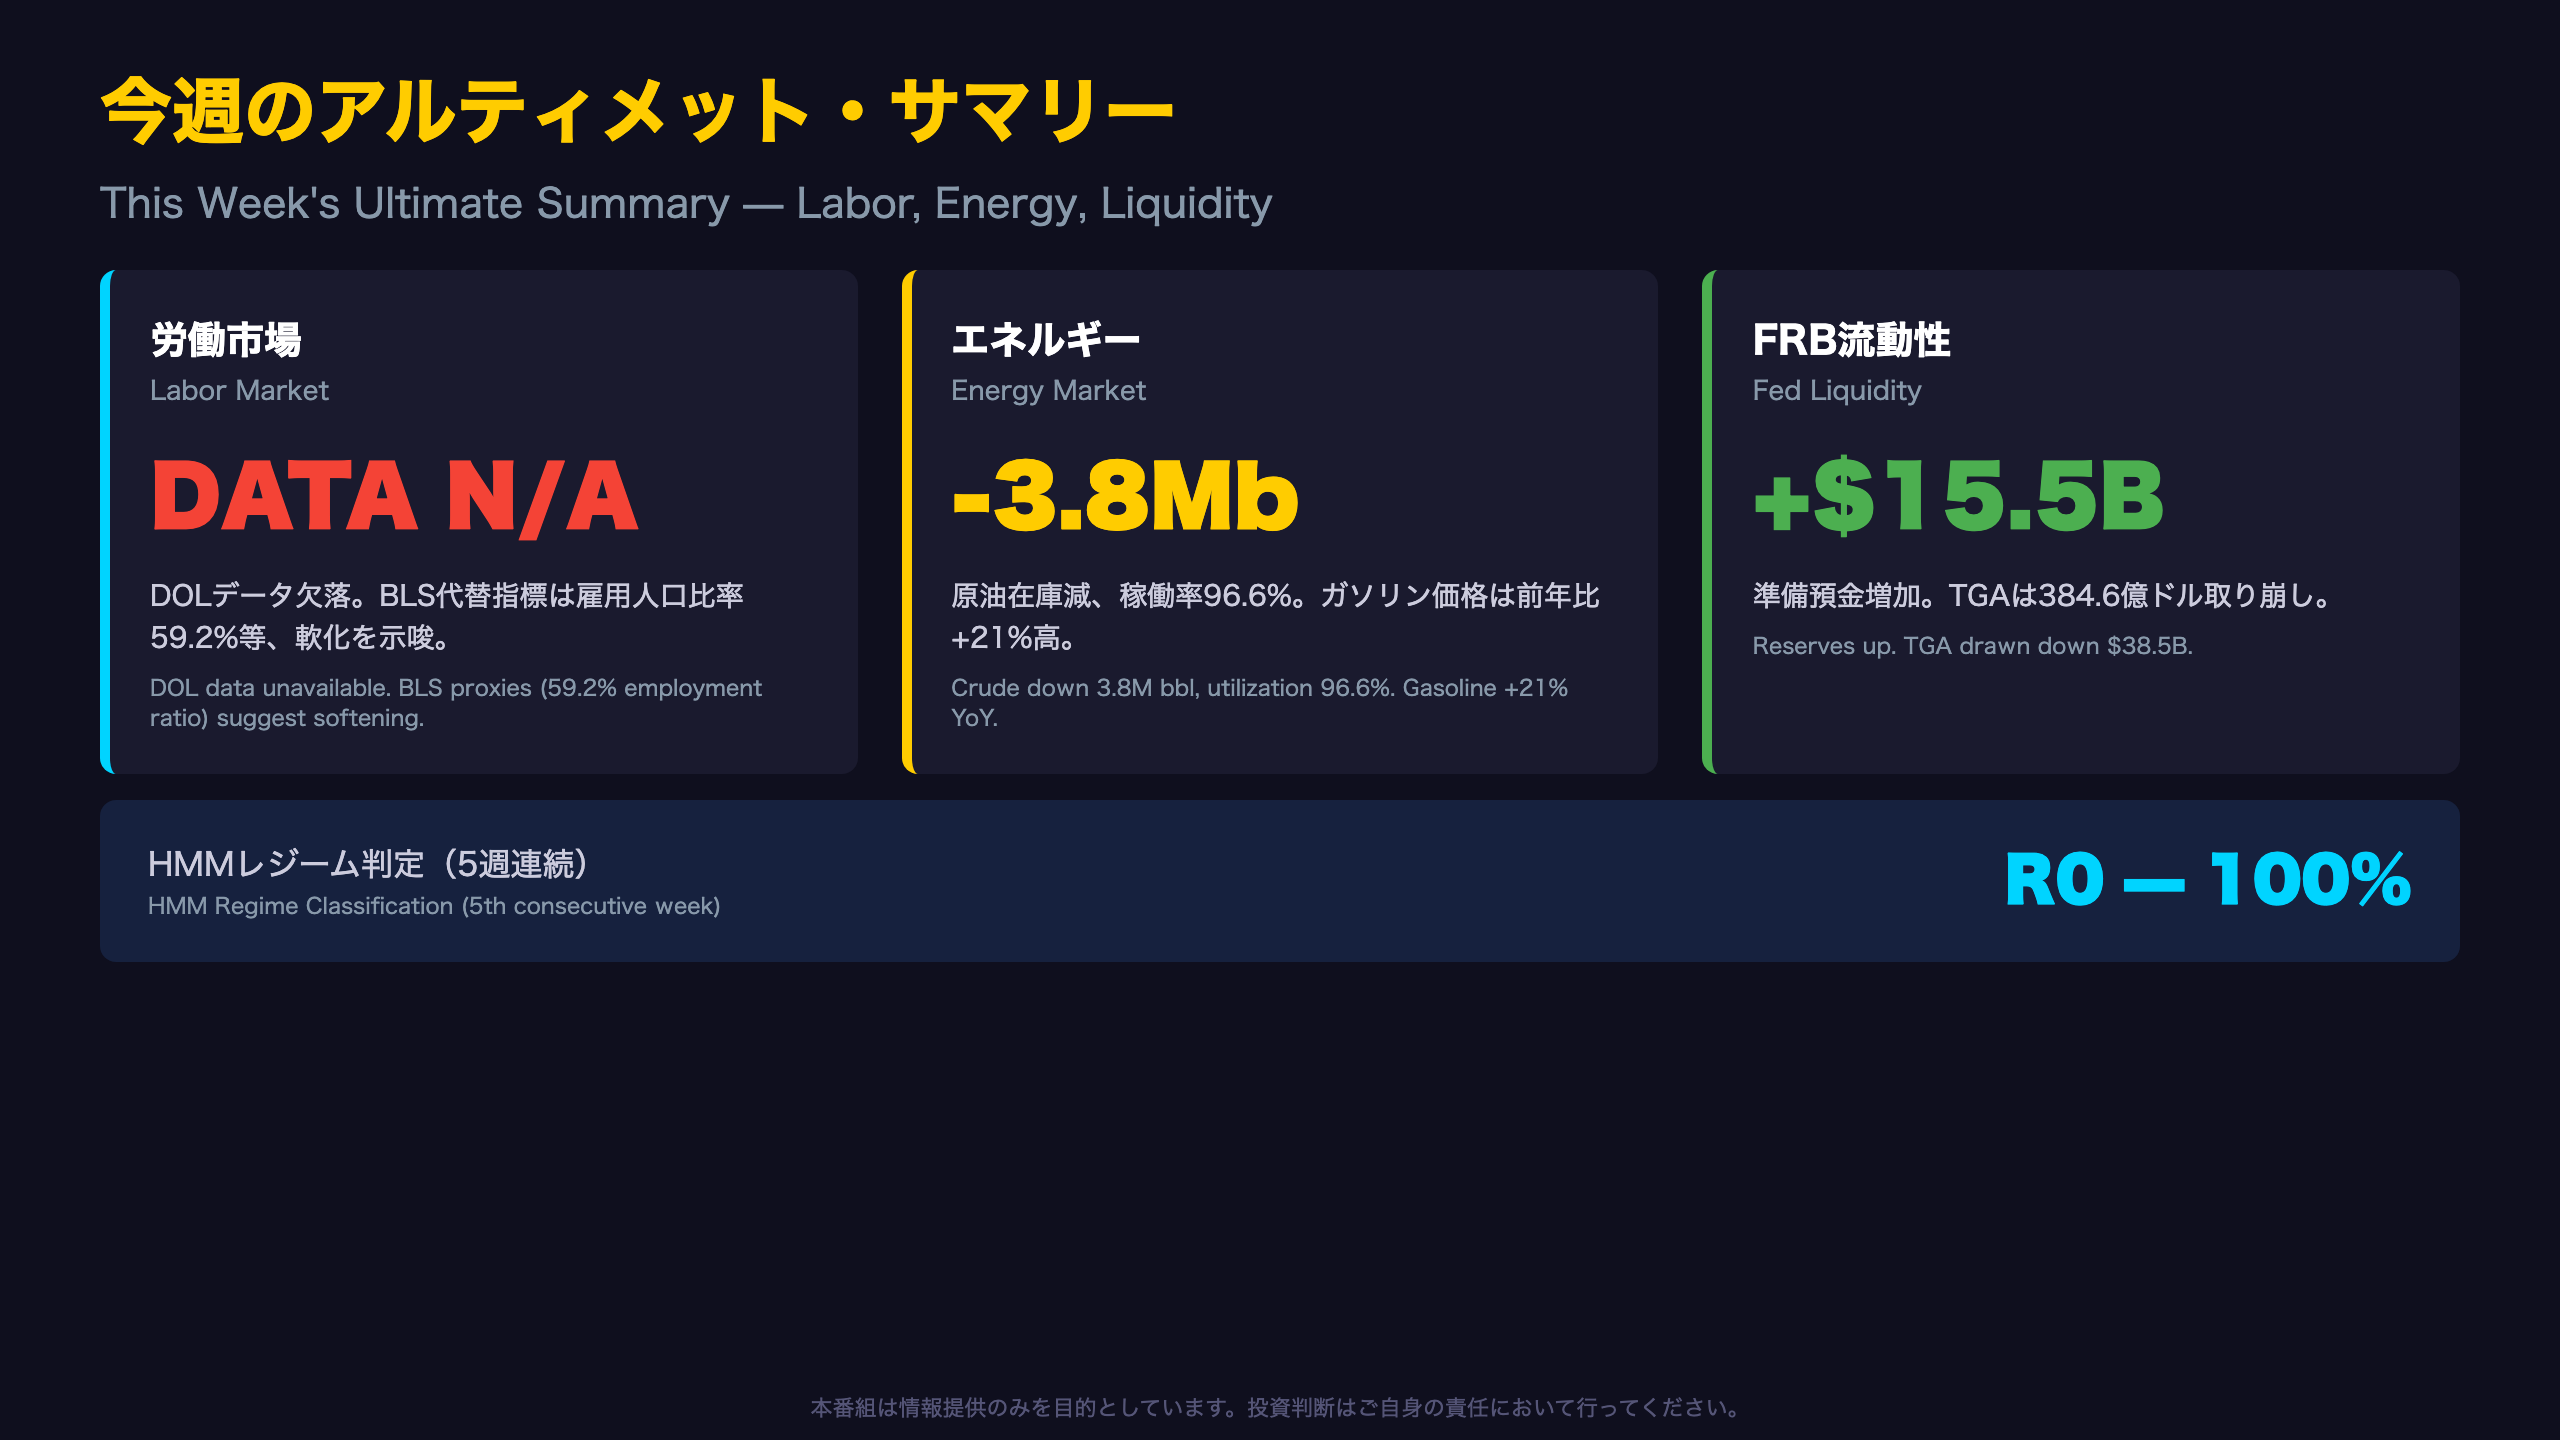
Task: Click "Reserves up. TGA drawn down $38.5B."
Action: pos(1972,646)
